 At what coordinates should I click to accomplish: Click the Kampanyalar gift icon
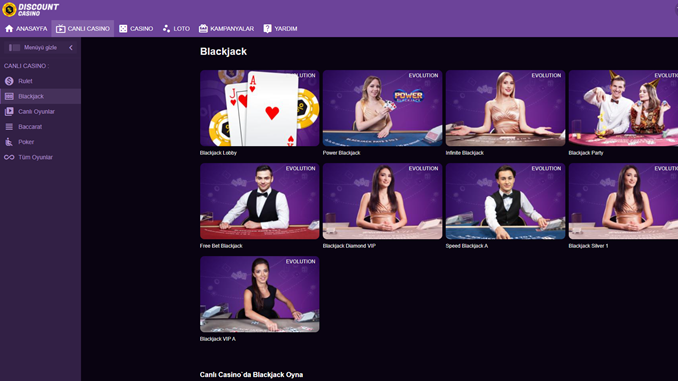pyautogui.click(x=203, y=29)
